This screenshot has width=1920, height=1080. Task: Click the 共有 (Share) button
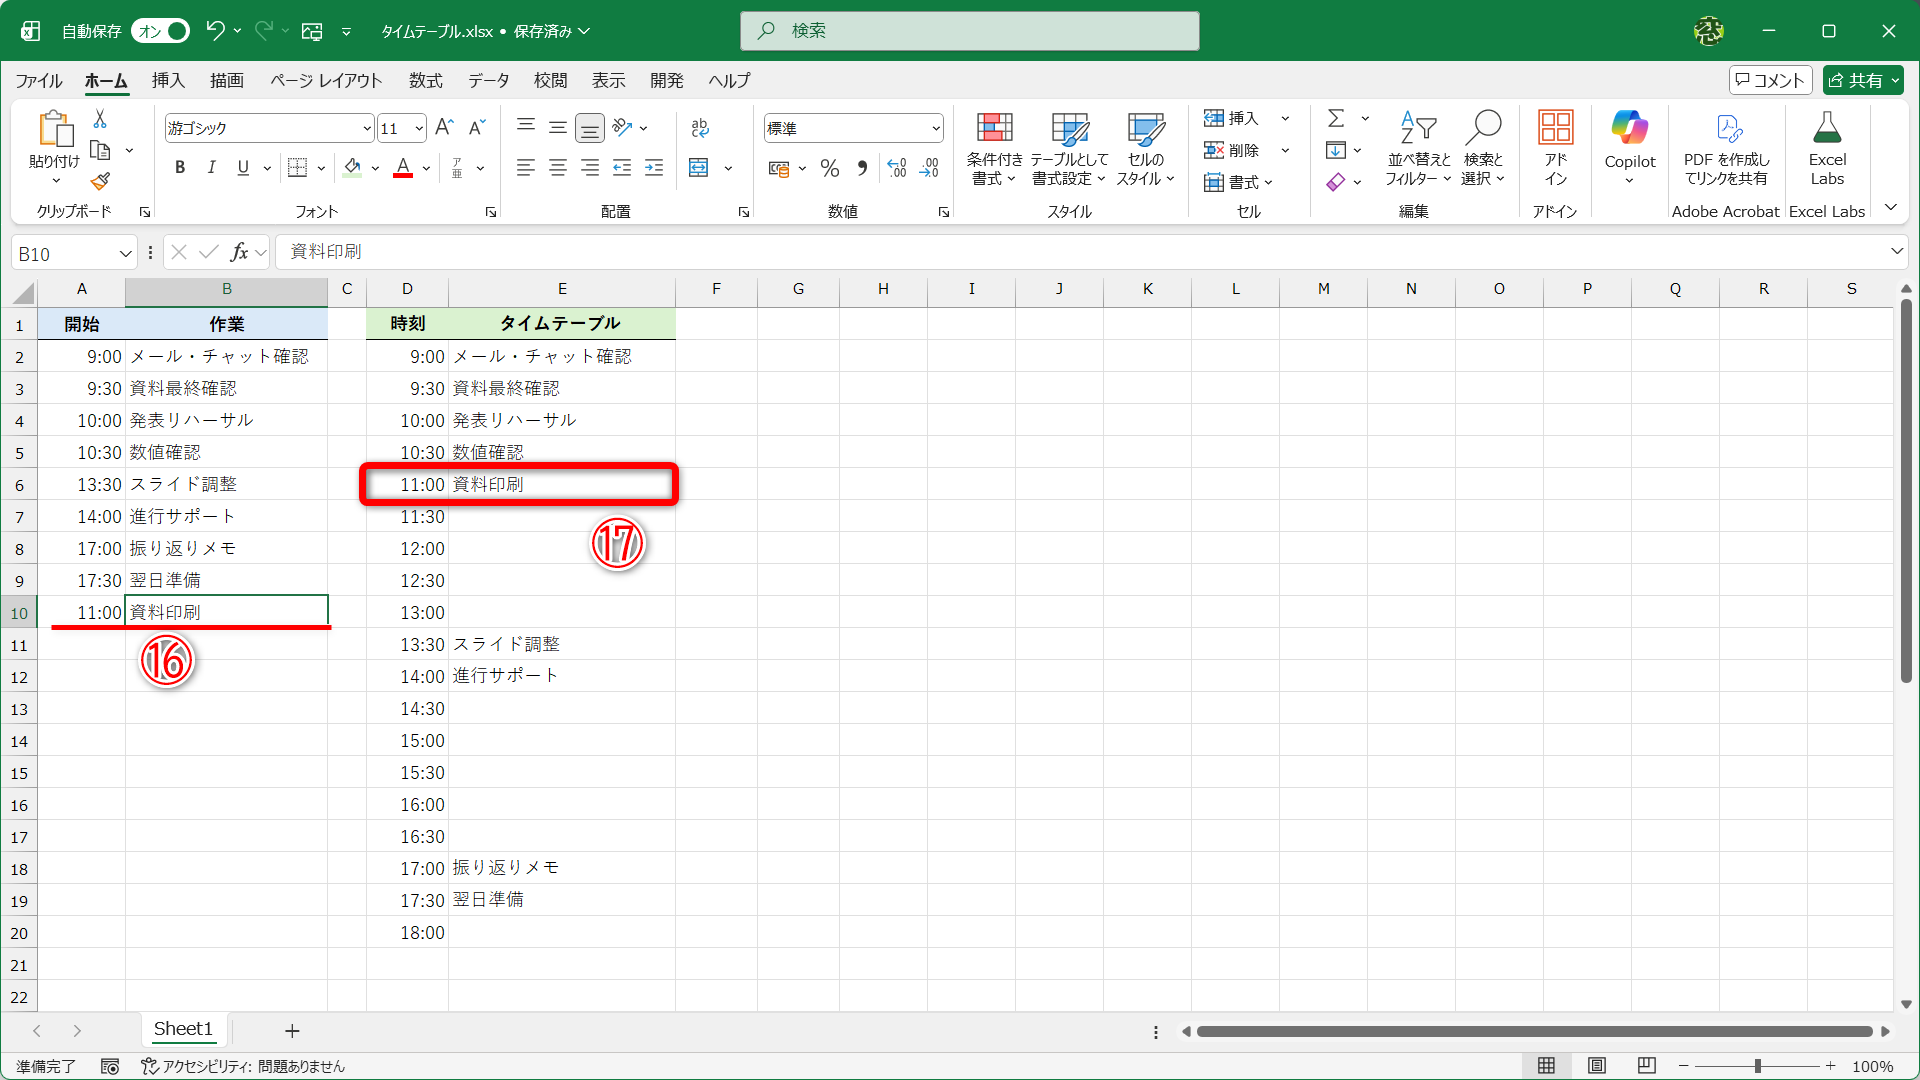pyautogui.click(x=1862, y=80)
